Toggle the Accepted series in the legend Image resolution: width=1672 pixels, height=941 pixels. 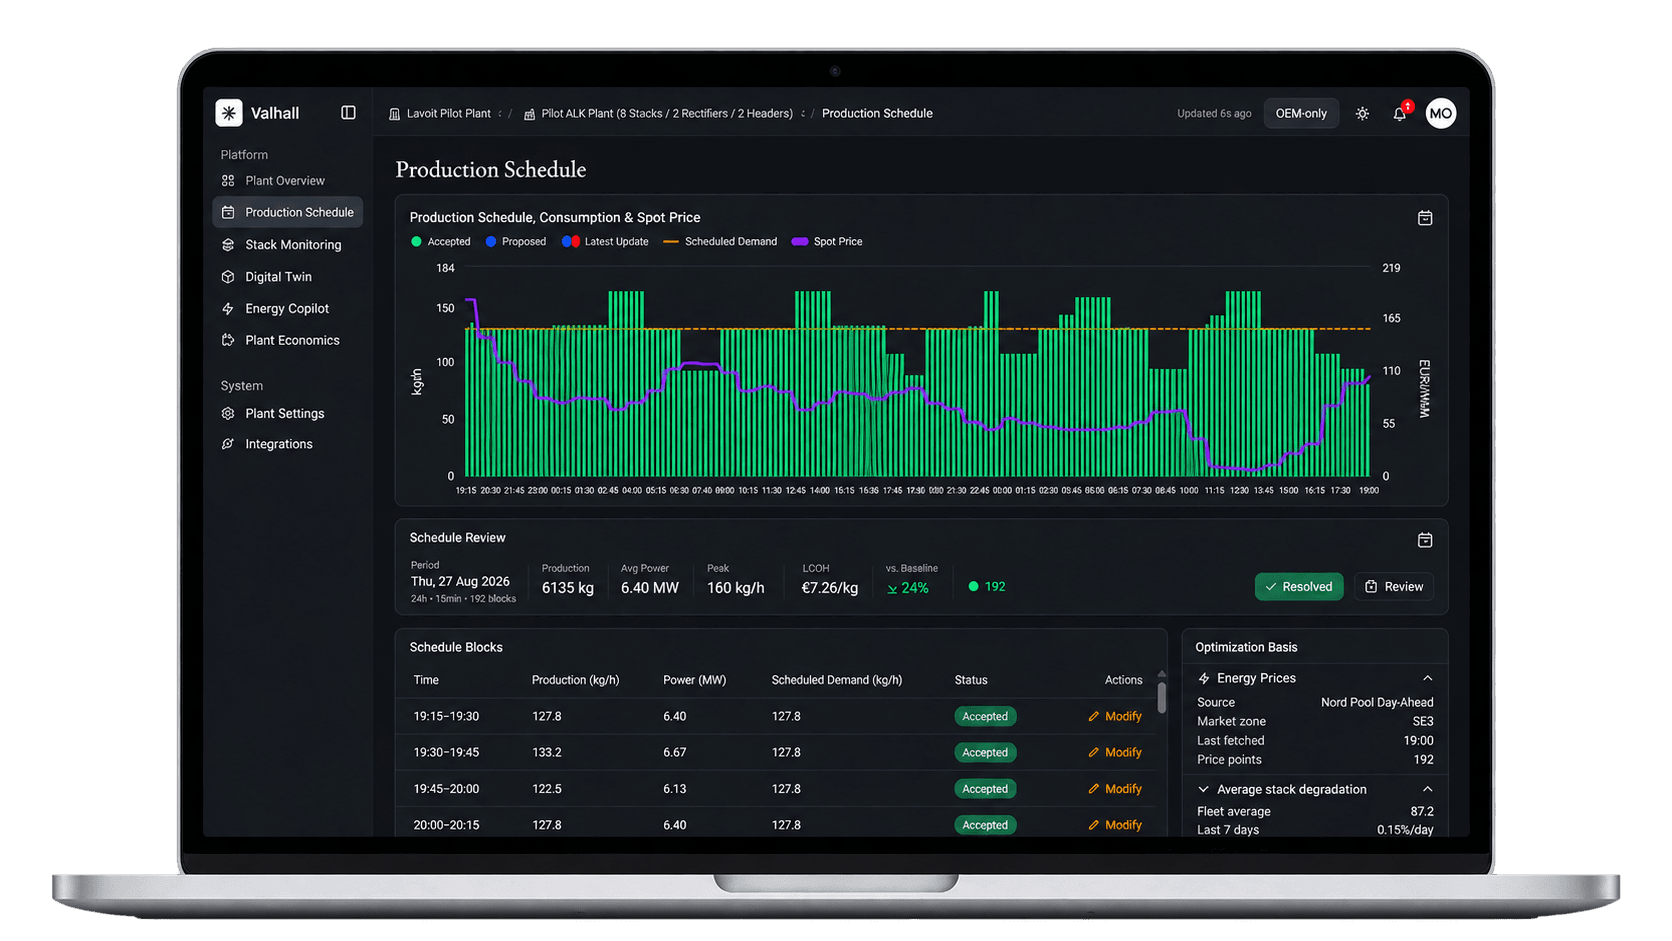(441, 242)
